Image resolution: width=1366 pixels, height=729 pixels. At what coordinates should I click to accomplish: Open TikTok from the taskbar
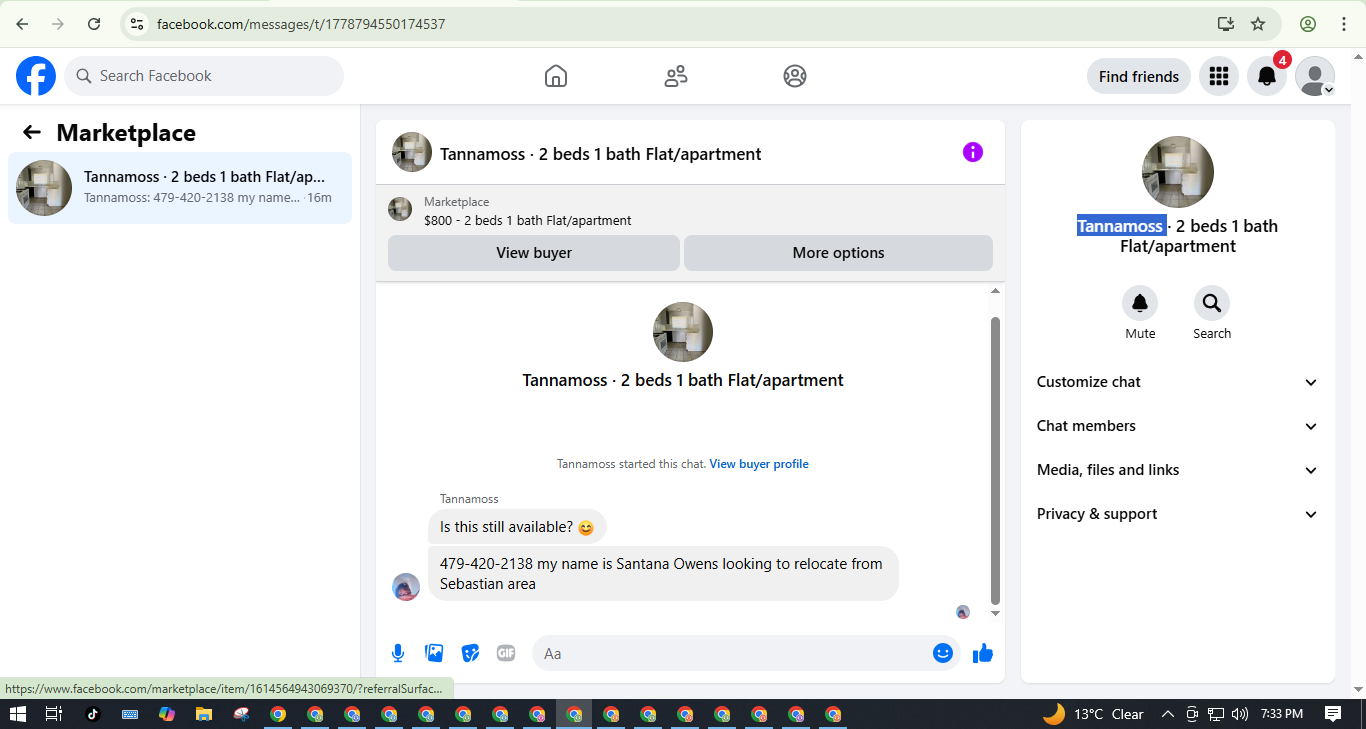click(93, 714)
